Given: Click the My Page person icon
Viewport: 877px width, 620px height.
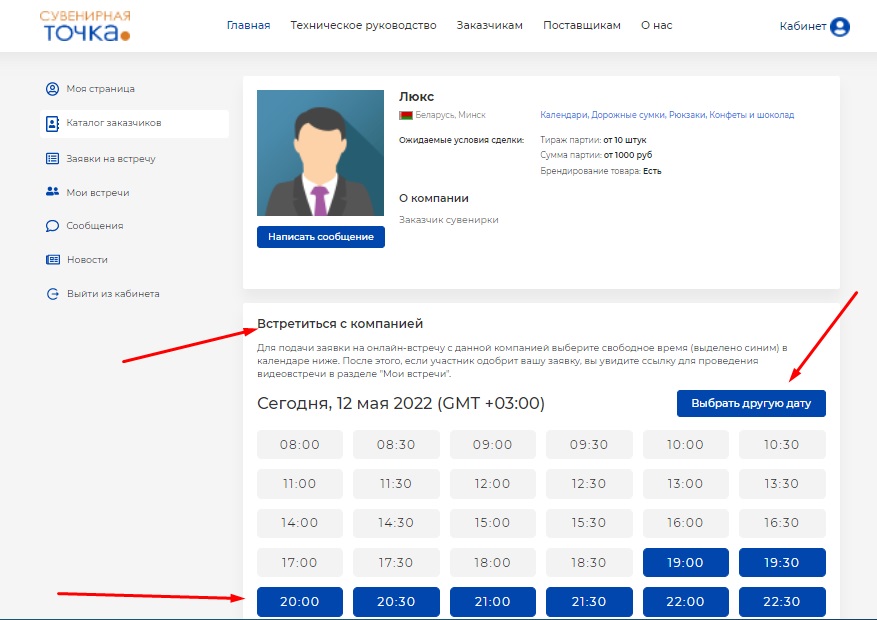Looking at the screenshot, I should point(52,89).
